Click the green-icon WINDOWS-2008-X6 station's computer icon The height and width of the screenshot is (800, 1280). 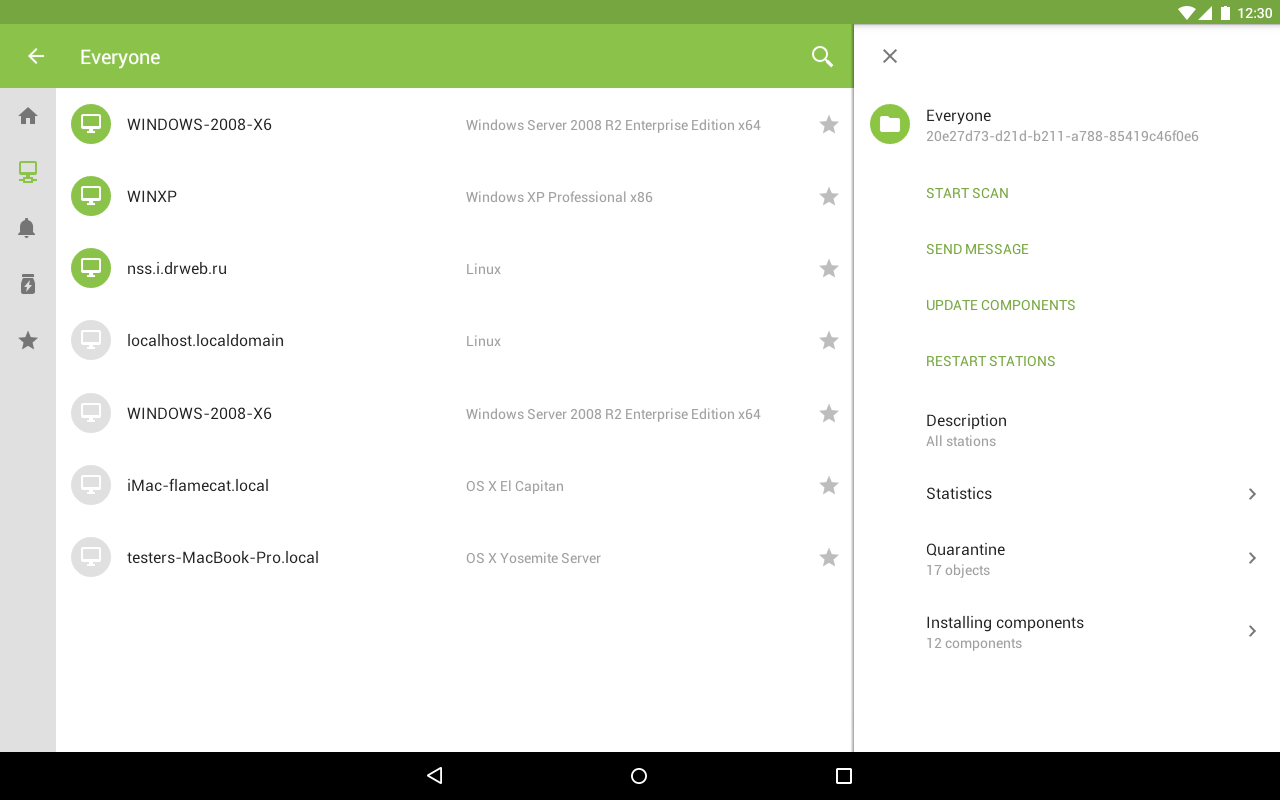pos(91,124)
